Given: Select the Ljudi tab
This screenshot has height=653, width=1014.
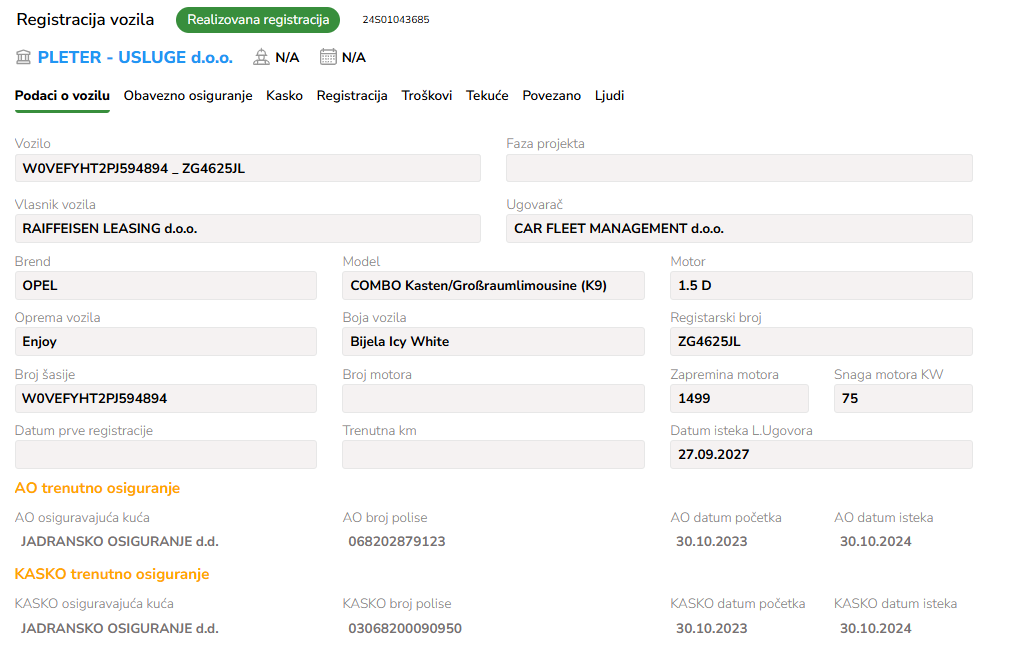Looking at the screenshot, I should coord(609,96).
